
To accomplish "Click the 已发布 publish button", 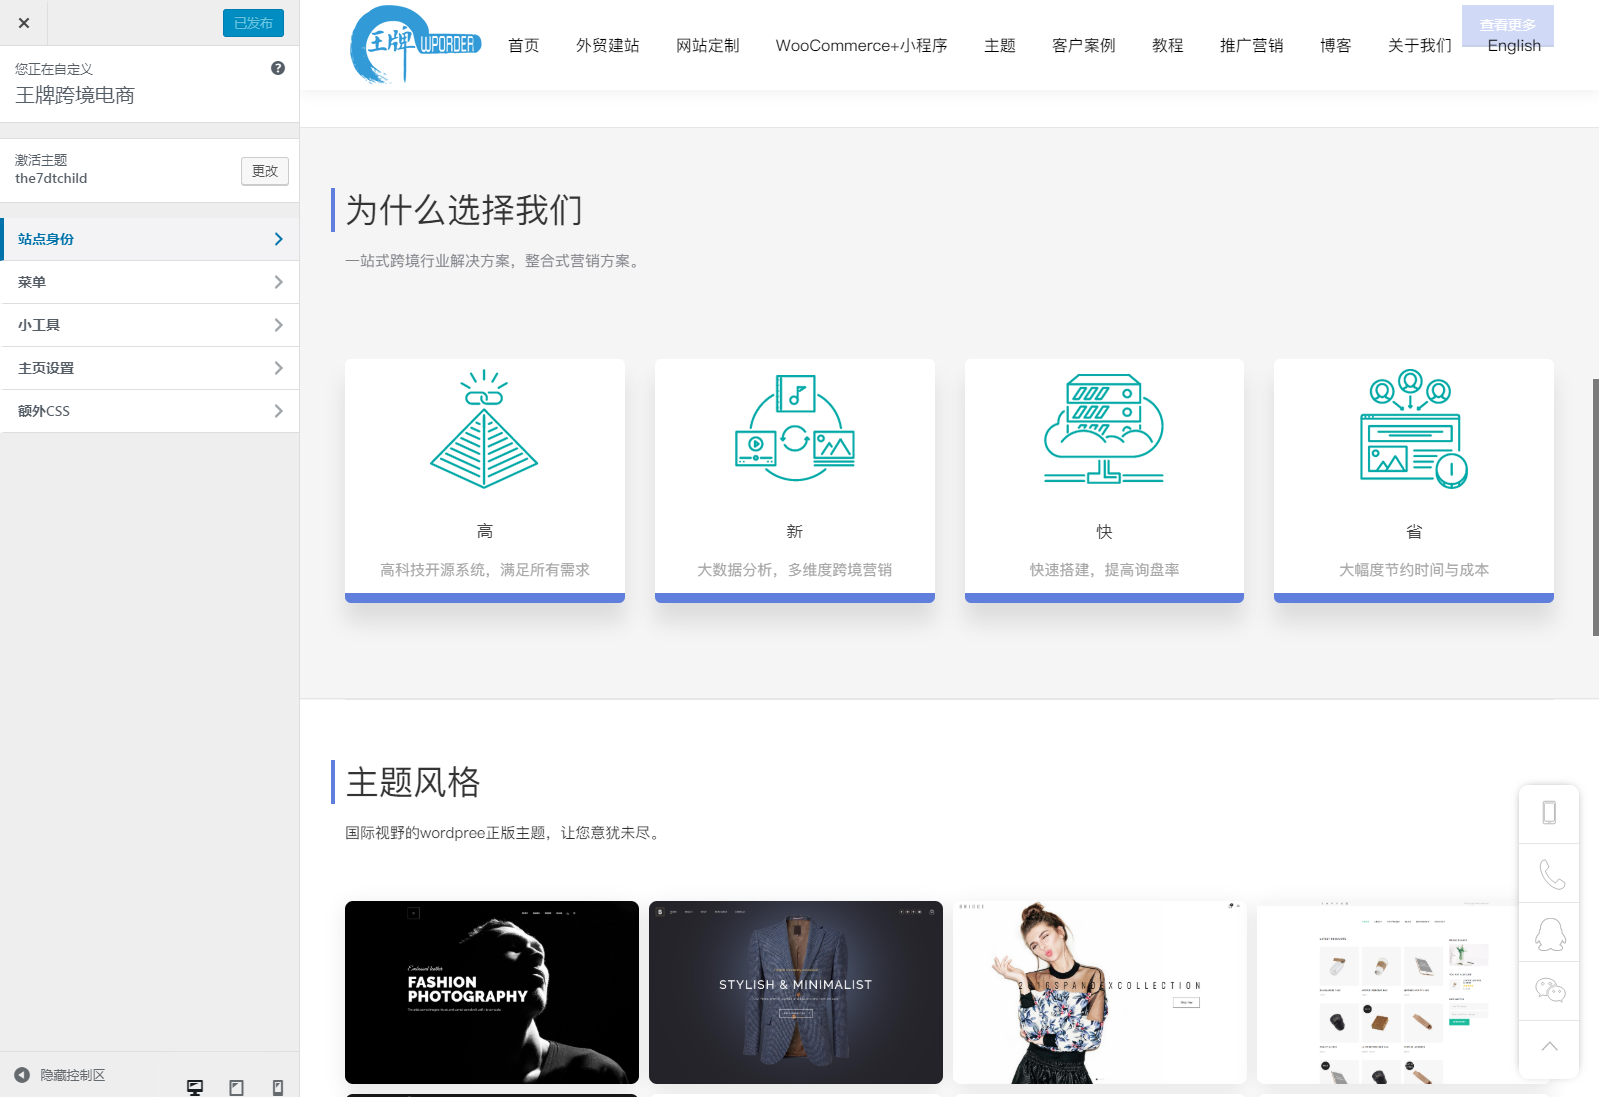I will [253, 23].
